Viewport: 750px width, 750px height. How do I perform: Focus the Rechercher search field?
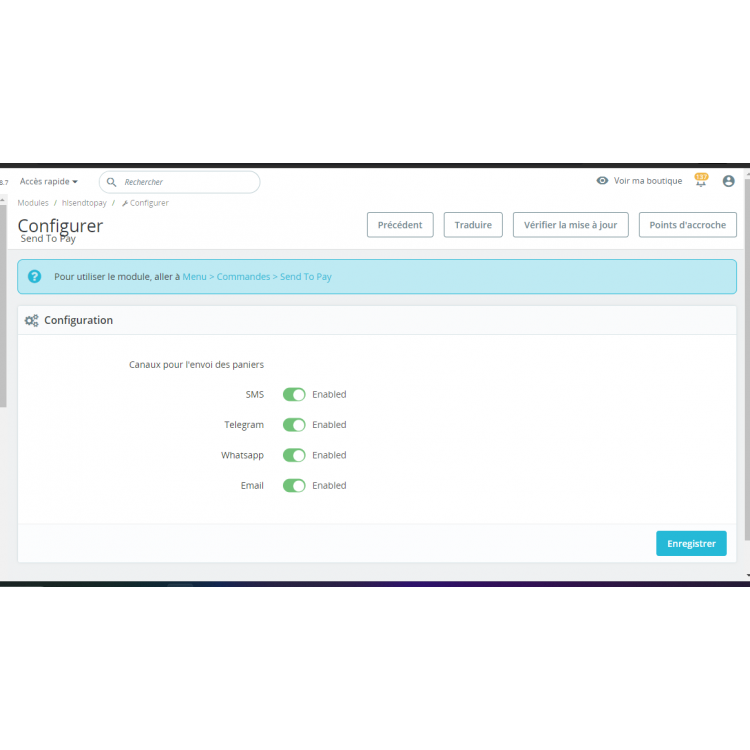[187, 182]
